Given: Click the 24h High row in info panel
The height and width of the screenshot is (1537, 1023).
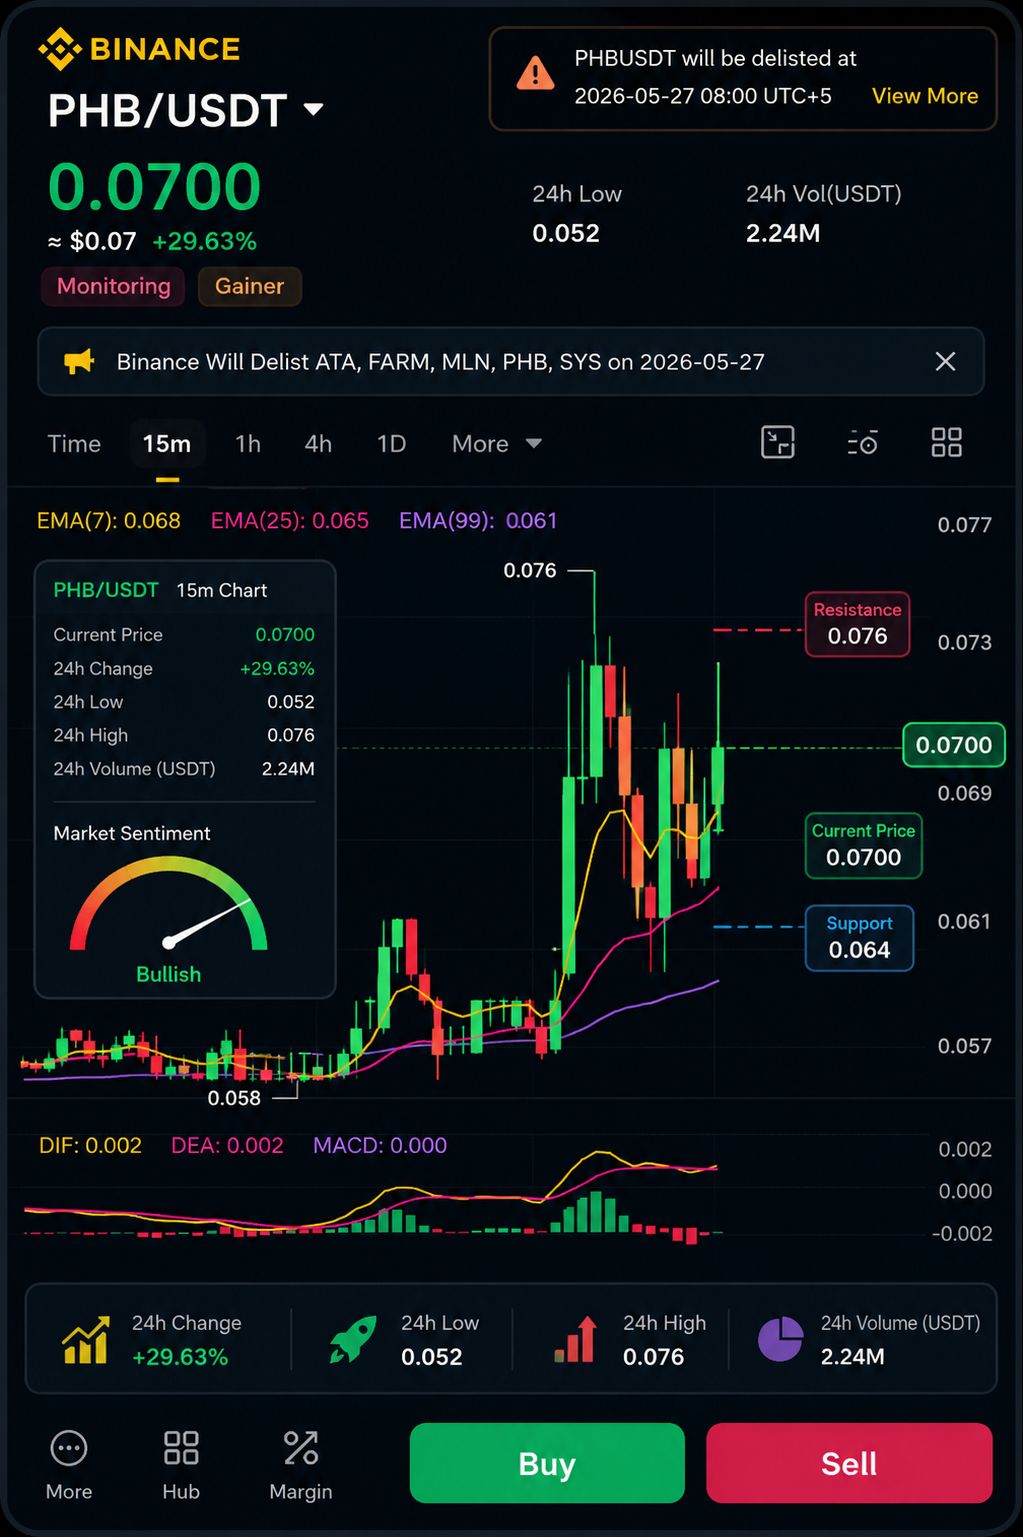Looking at the screenshot, I should click(x=184, y=735).
